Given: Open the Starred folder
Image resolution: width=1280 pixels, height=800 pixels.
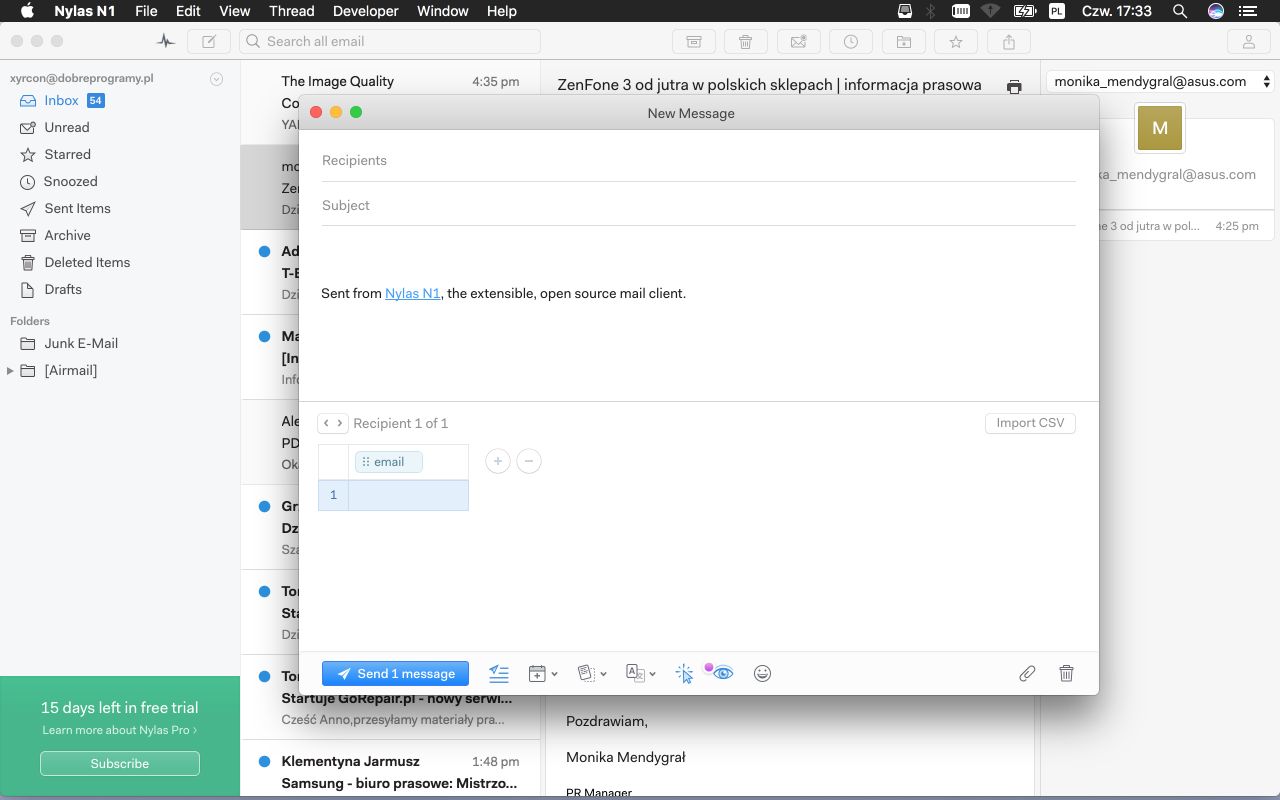Looking at the screenshot, I should click(x=67, y=155).
